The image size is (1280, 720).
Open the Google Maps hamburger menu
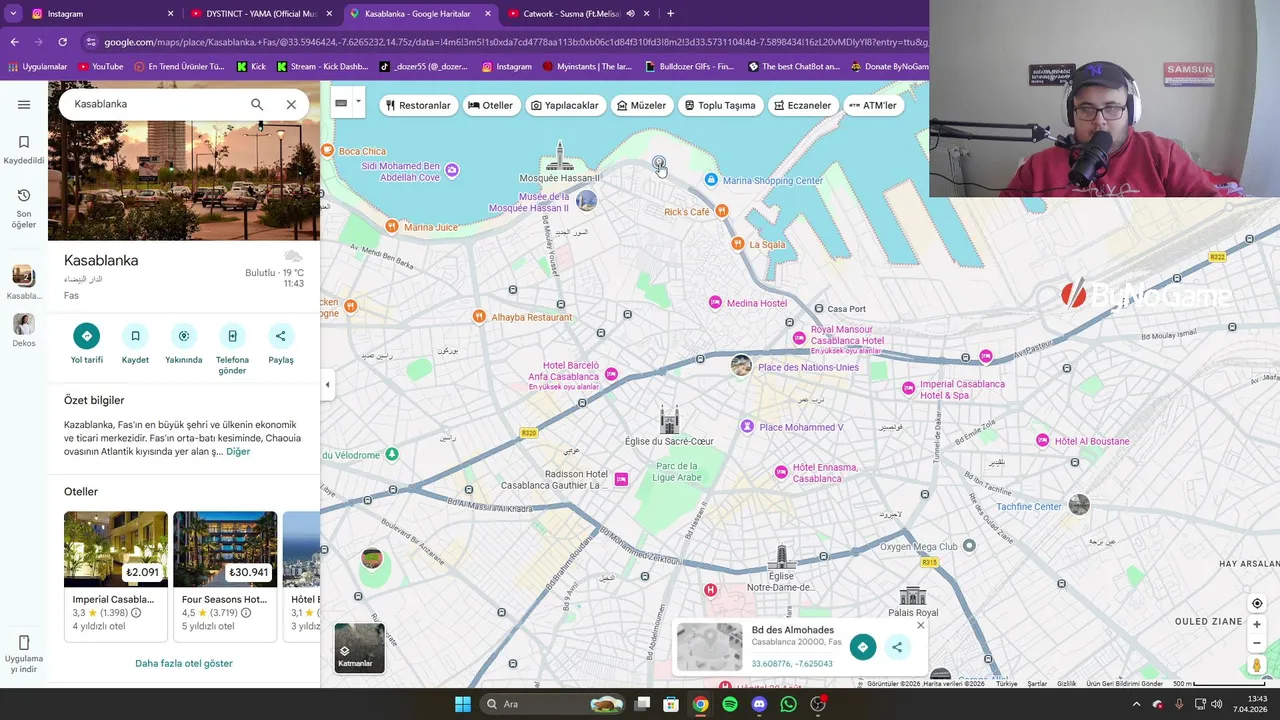click(x=24, y=104)
